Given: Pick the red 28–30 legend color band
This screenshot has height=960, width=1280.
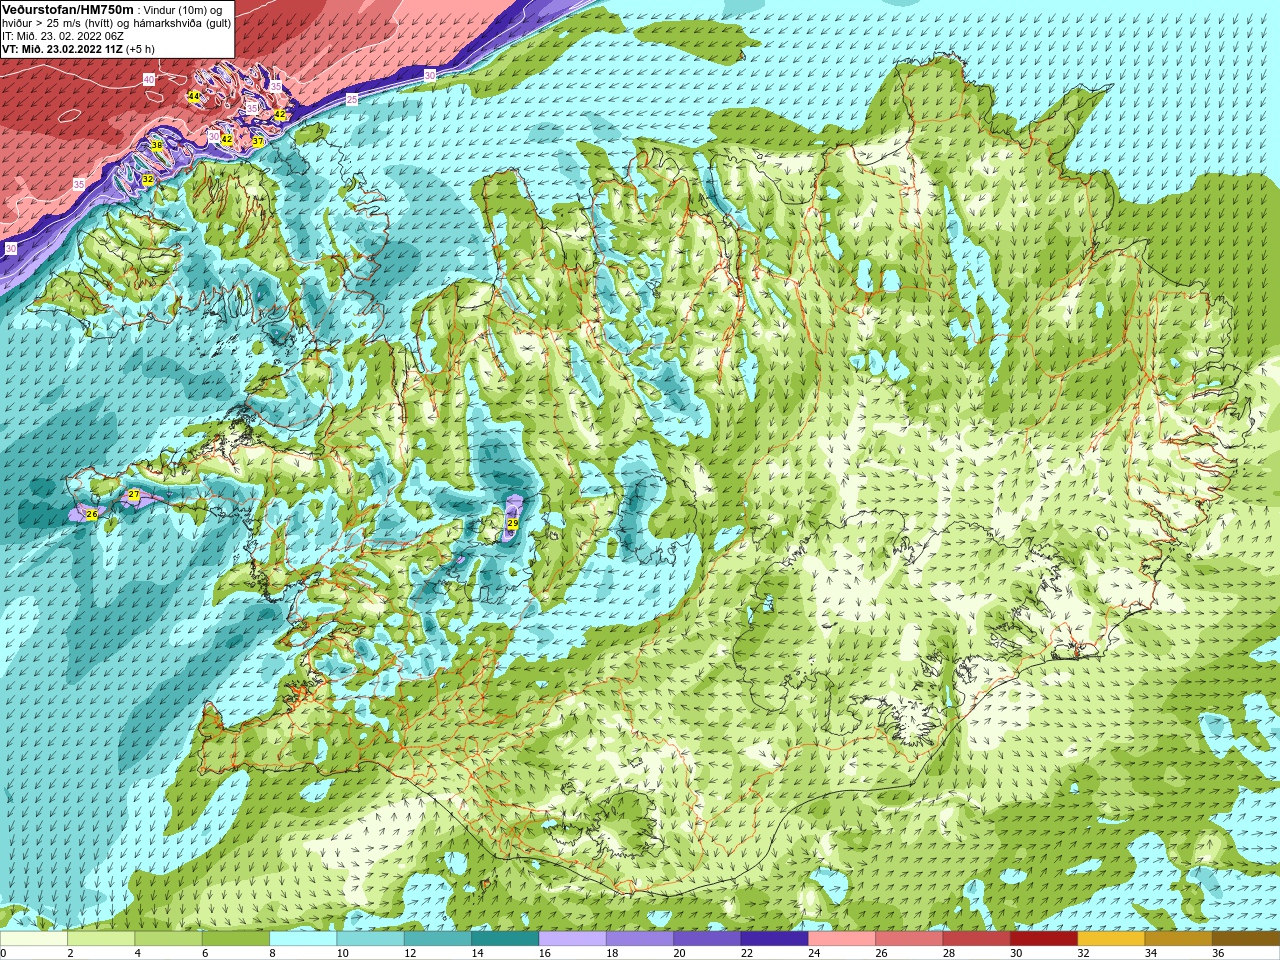Looking at the screenshot, I should tap(976, 939).
